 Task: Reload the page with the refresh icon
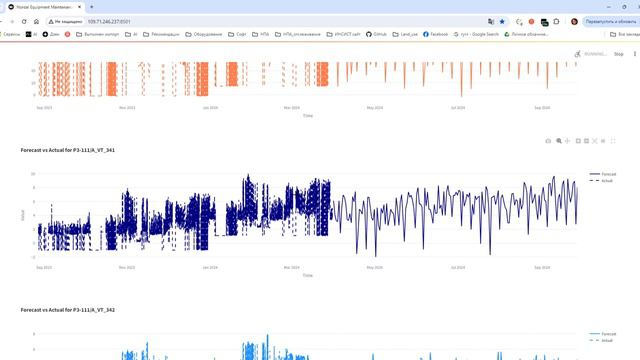pos(24,22)
